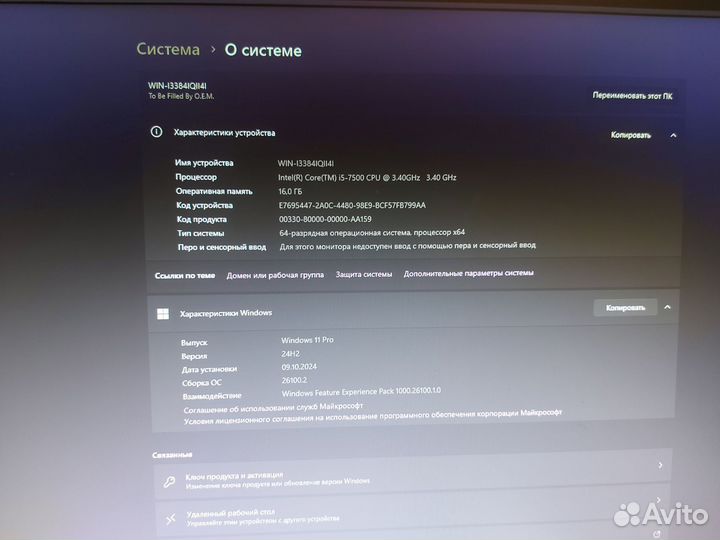Go back to Система breadcrumb
720x540 pixels.
coord(168,49)
